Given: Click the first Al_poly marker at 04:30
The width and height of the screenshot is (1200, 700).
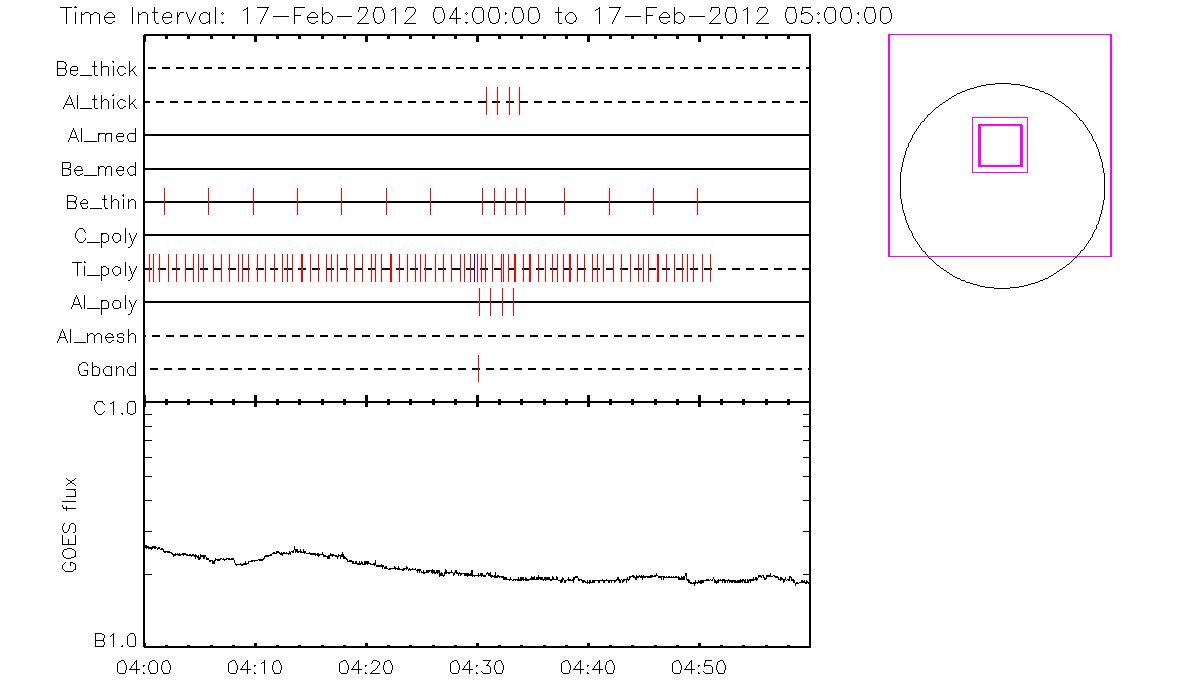Looking at the screenshot, I should (x=480, y=301).
